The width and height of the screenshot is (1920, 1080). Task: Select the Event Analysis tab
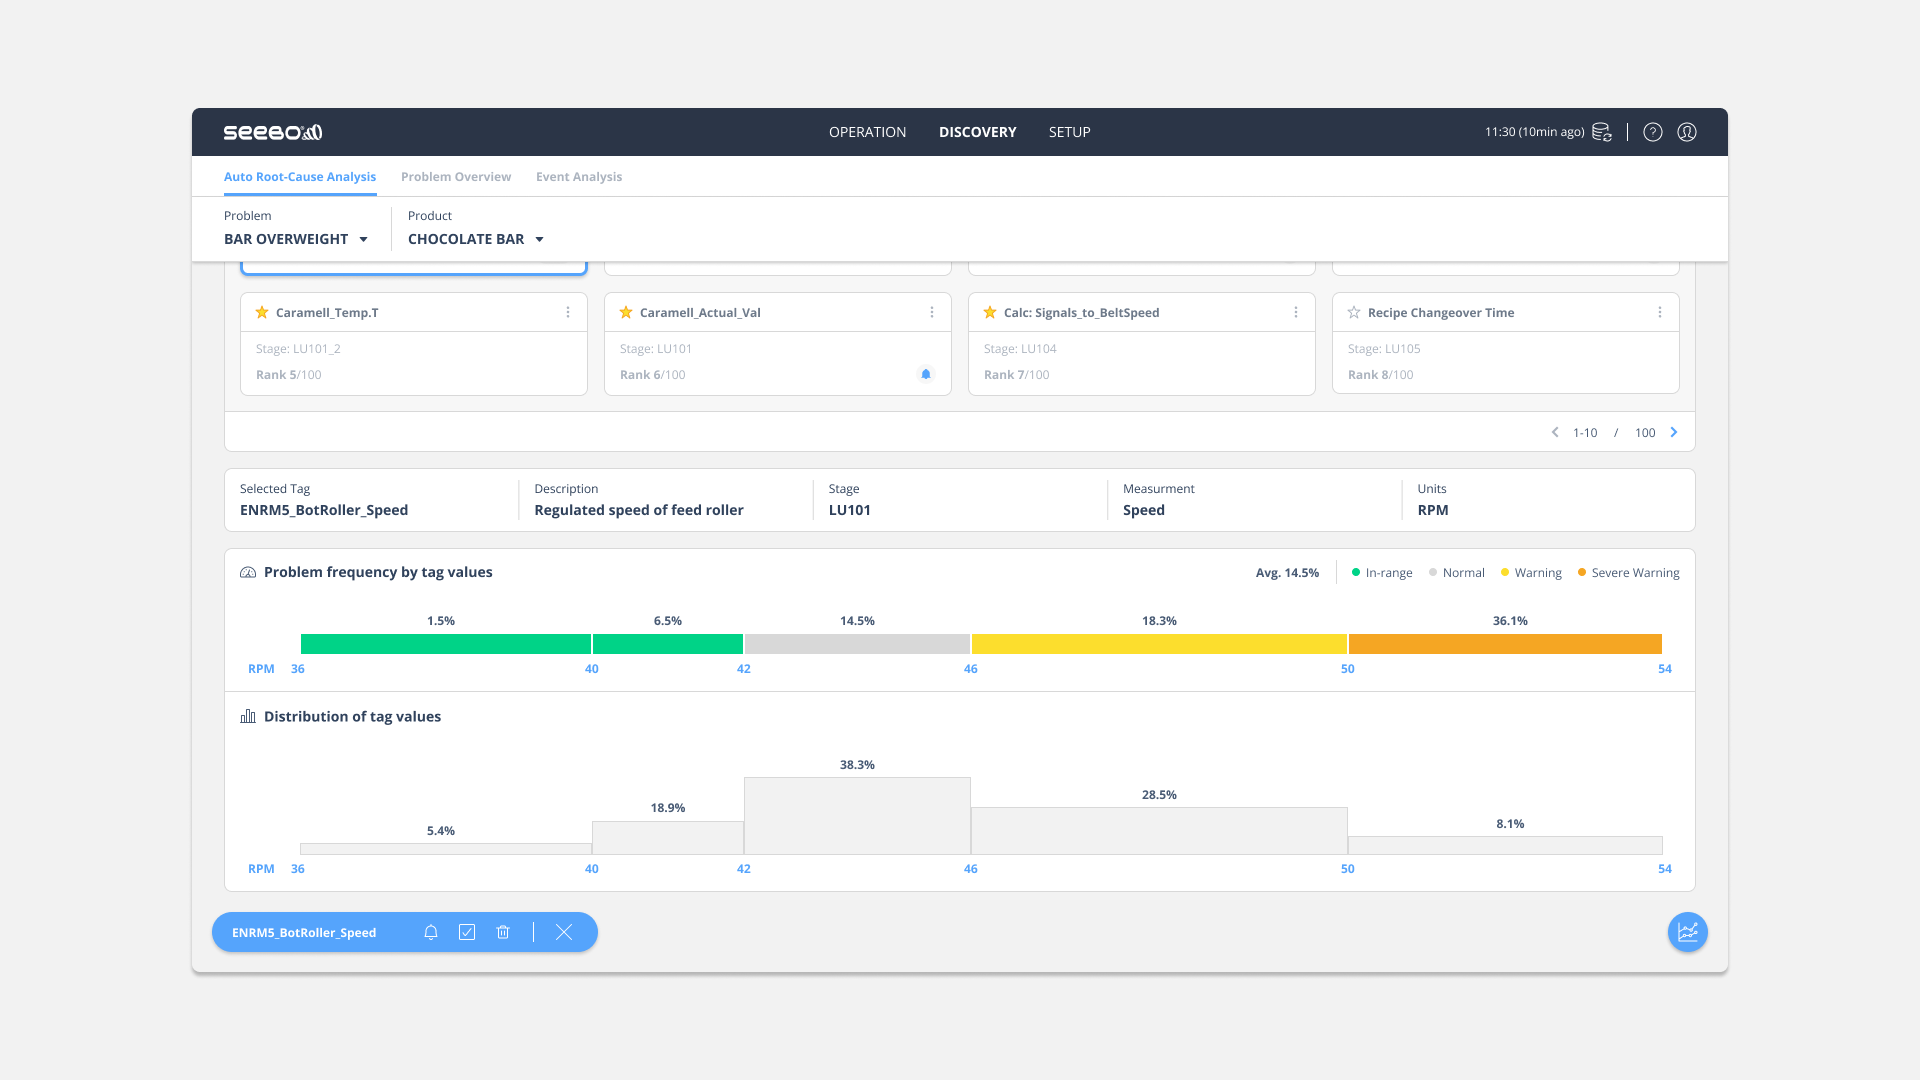point(579,177)
